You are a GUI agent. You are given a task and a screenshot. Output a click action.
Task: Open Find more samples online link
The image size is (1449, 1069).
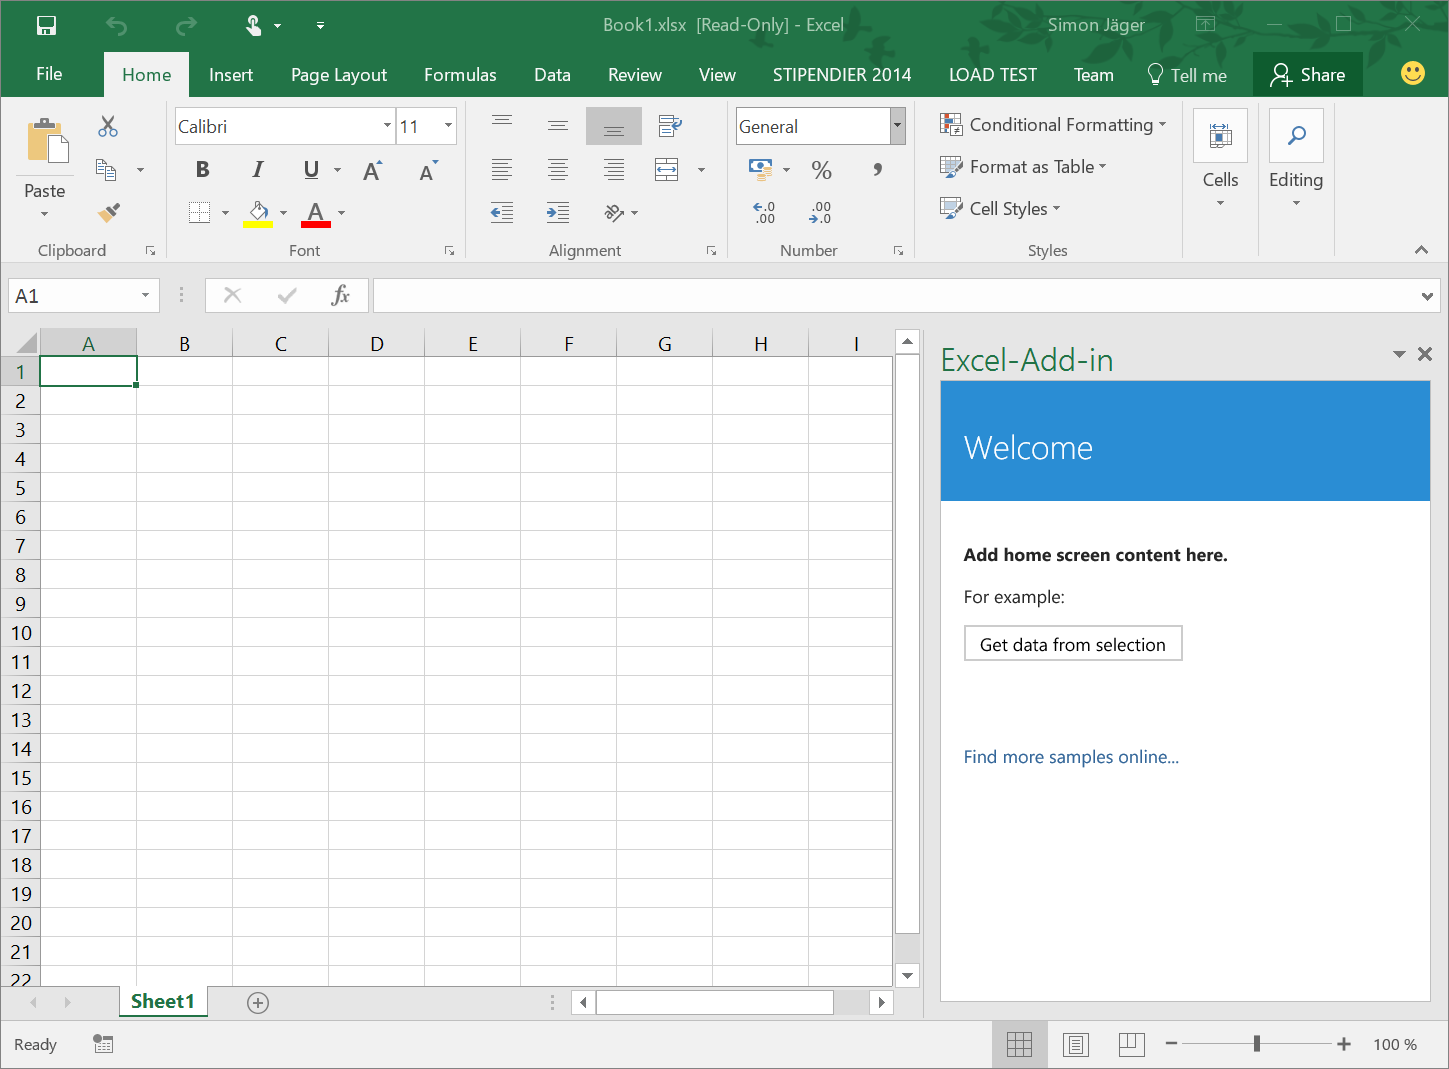[x=1071, y=757]
